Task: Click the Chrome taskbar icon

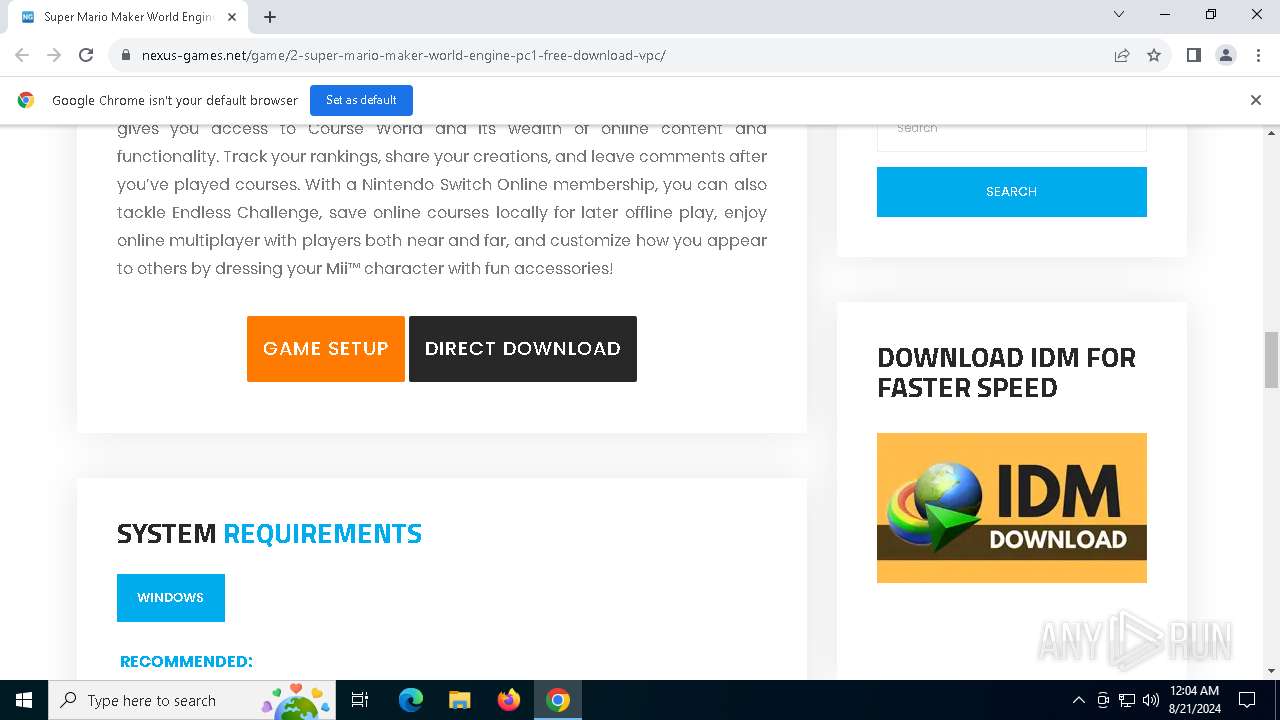Action: (558, 700)
